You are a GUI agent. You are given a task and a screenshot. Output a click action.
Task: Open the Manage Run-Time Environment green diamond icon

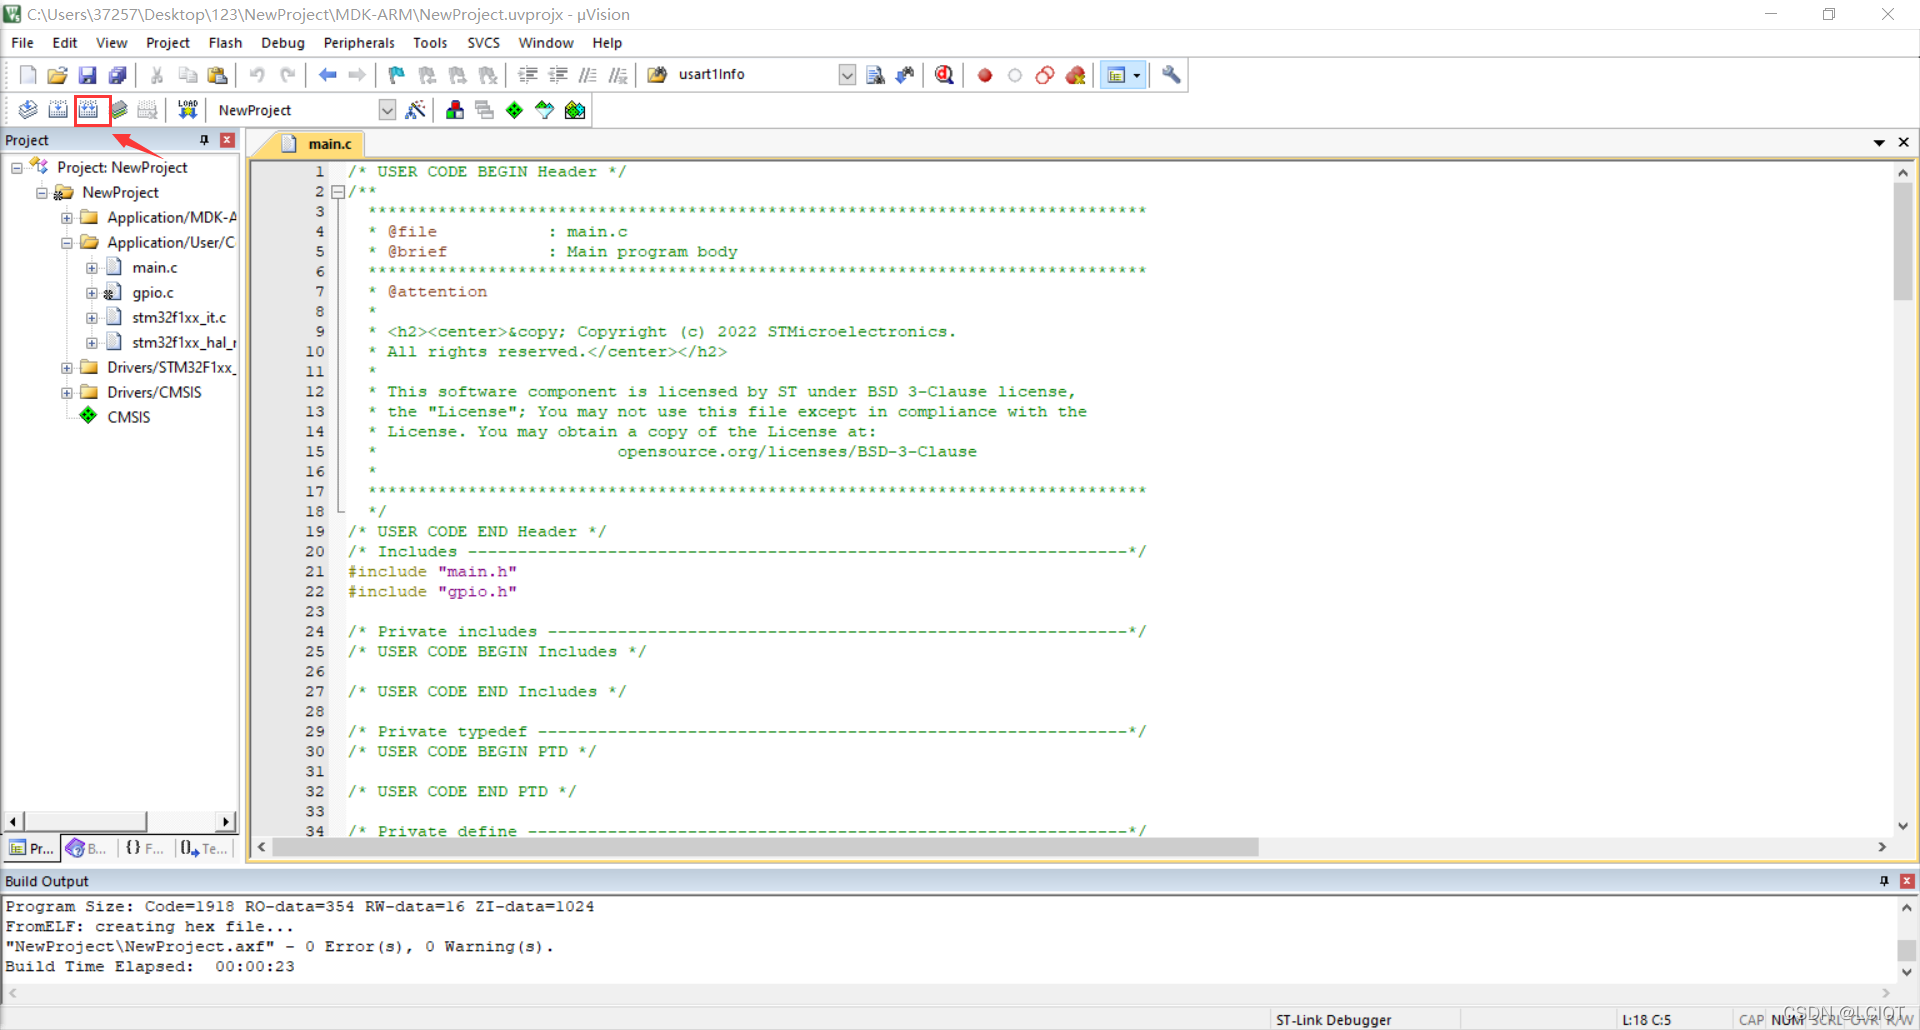coord(514,110)
